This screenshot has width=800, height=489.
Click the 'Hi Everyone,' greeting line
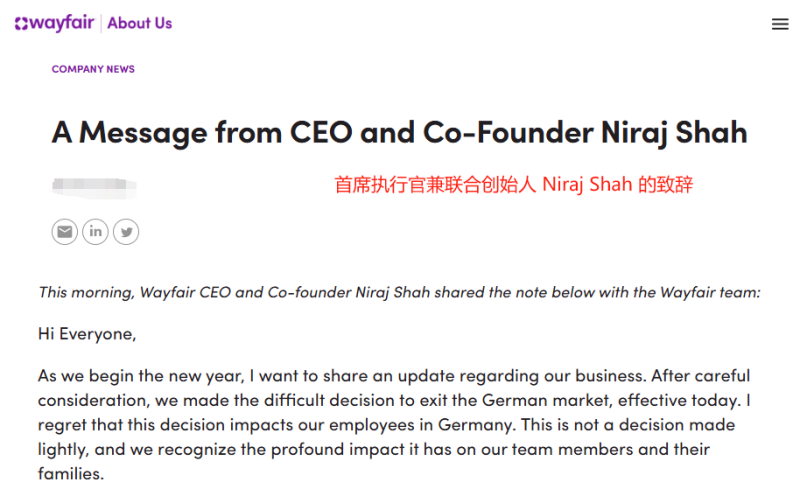pyautogui.click(x=87, y=334)
